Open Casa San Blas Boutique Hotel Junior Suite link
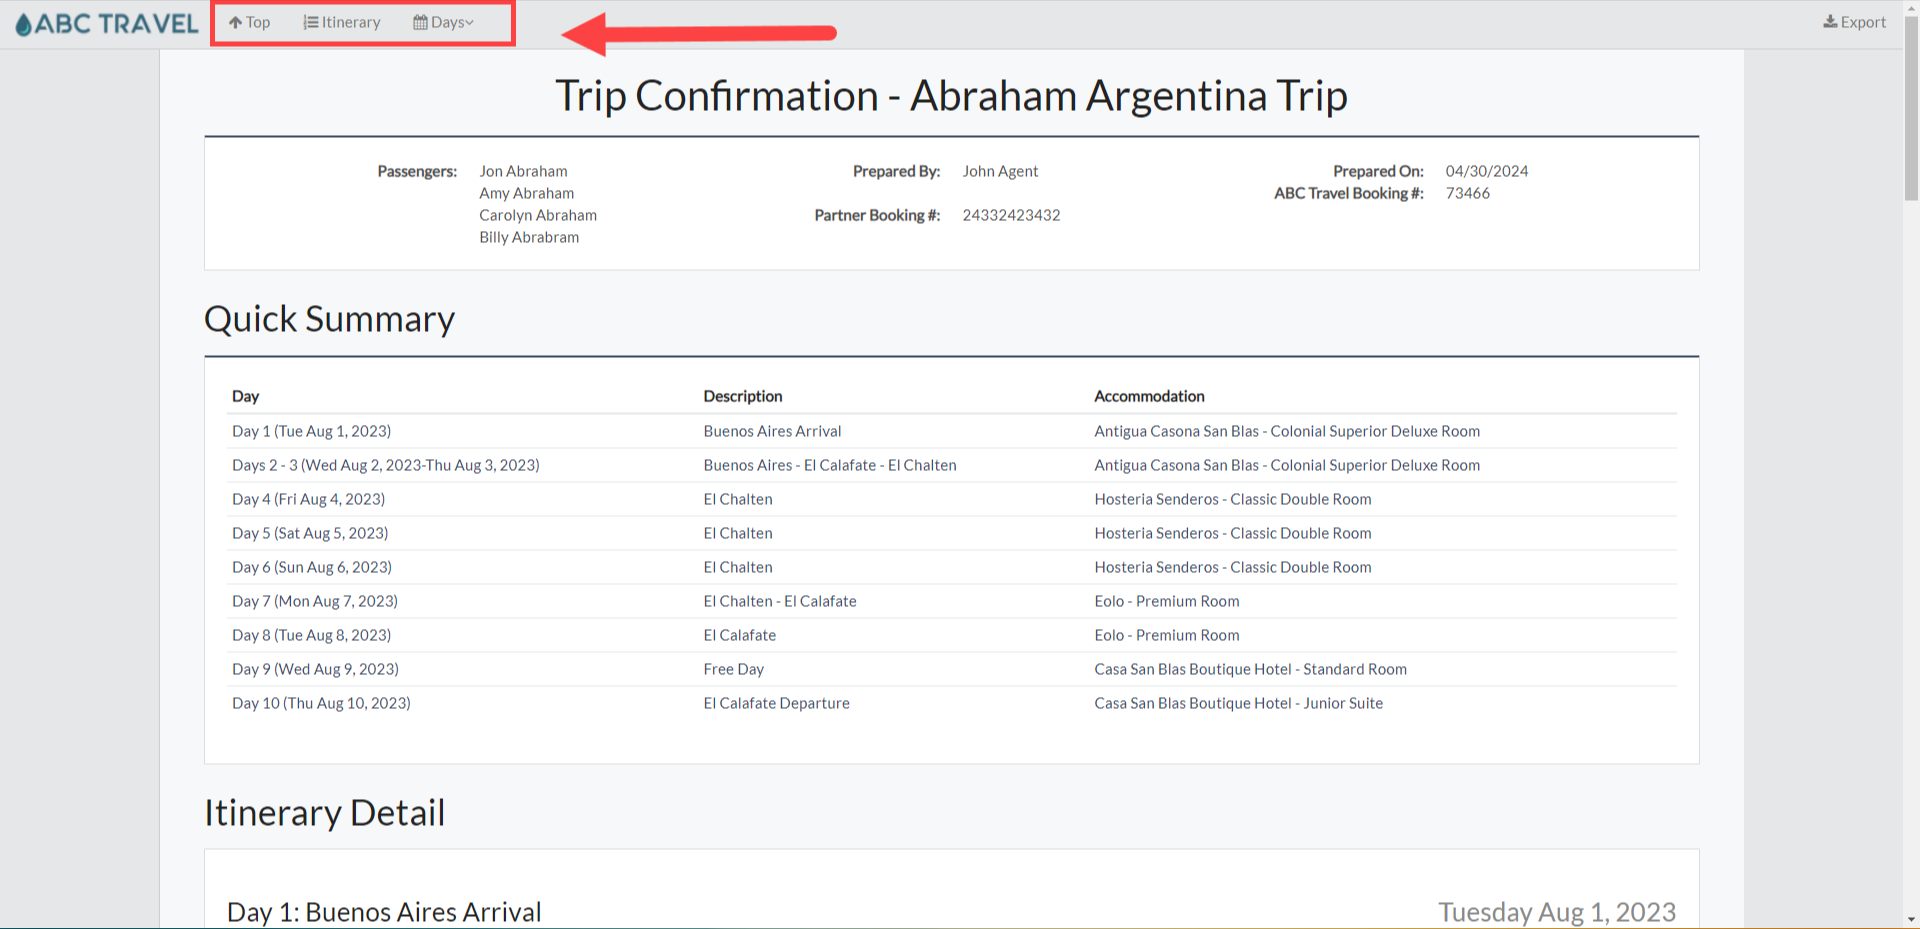Screen dimensions: 1920x929 click(1238, 703)
